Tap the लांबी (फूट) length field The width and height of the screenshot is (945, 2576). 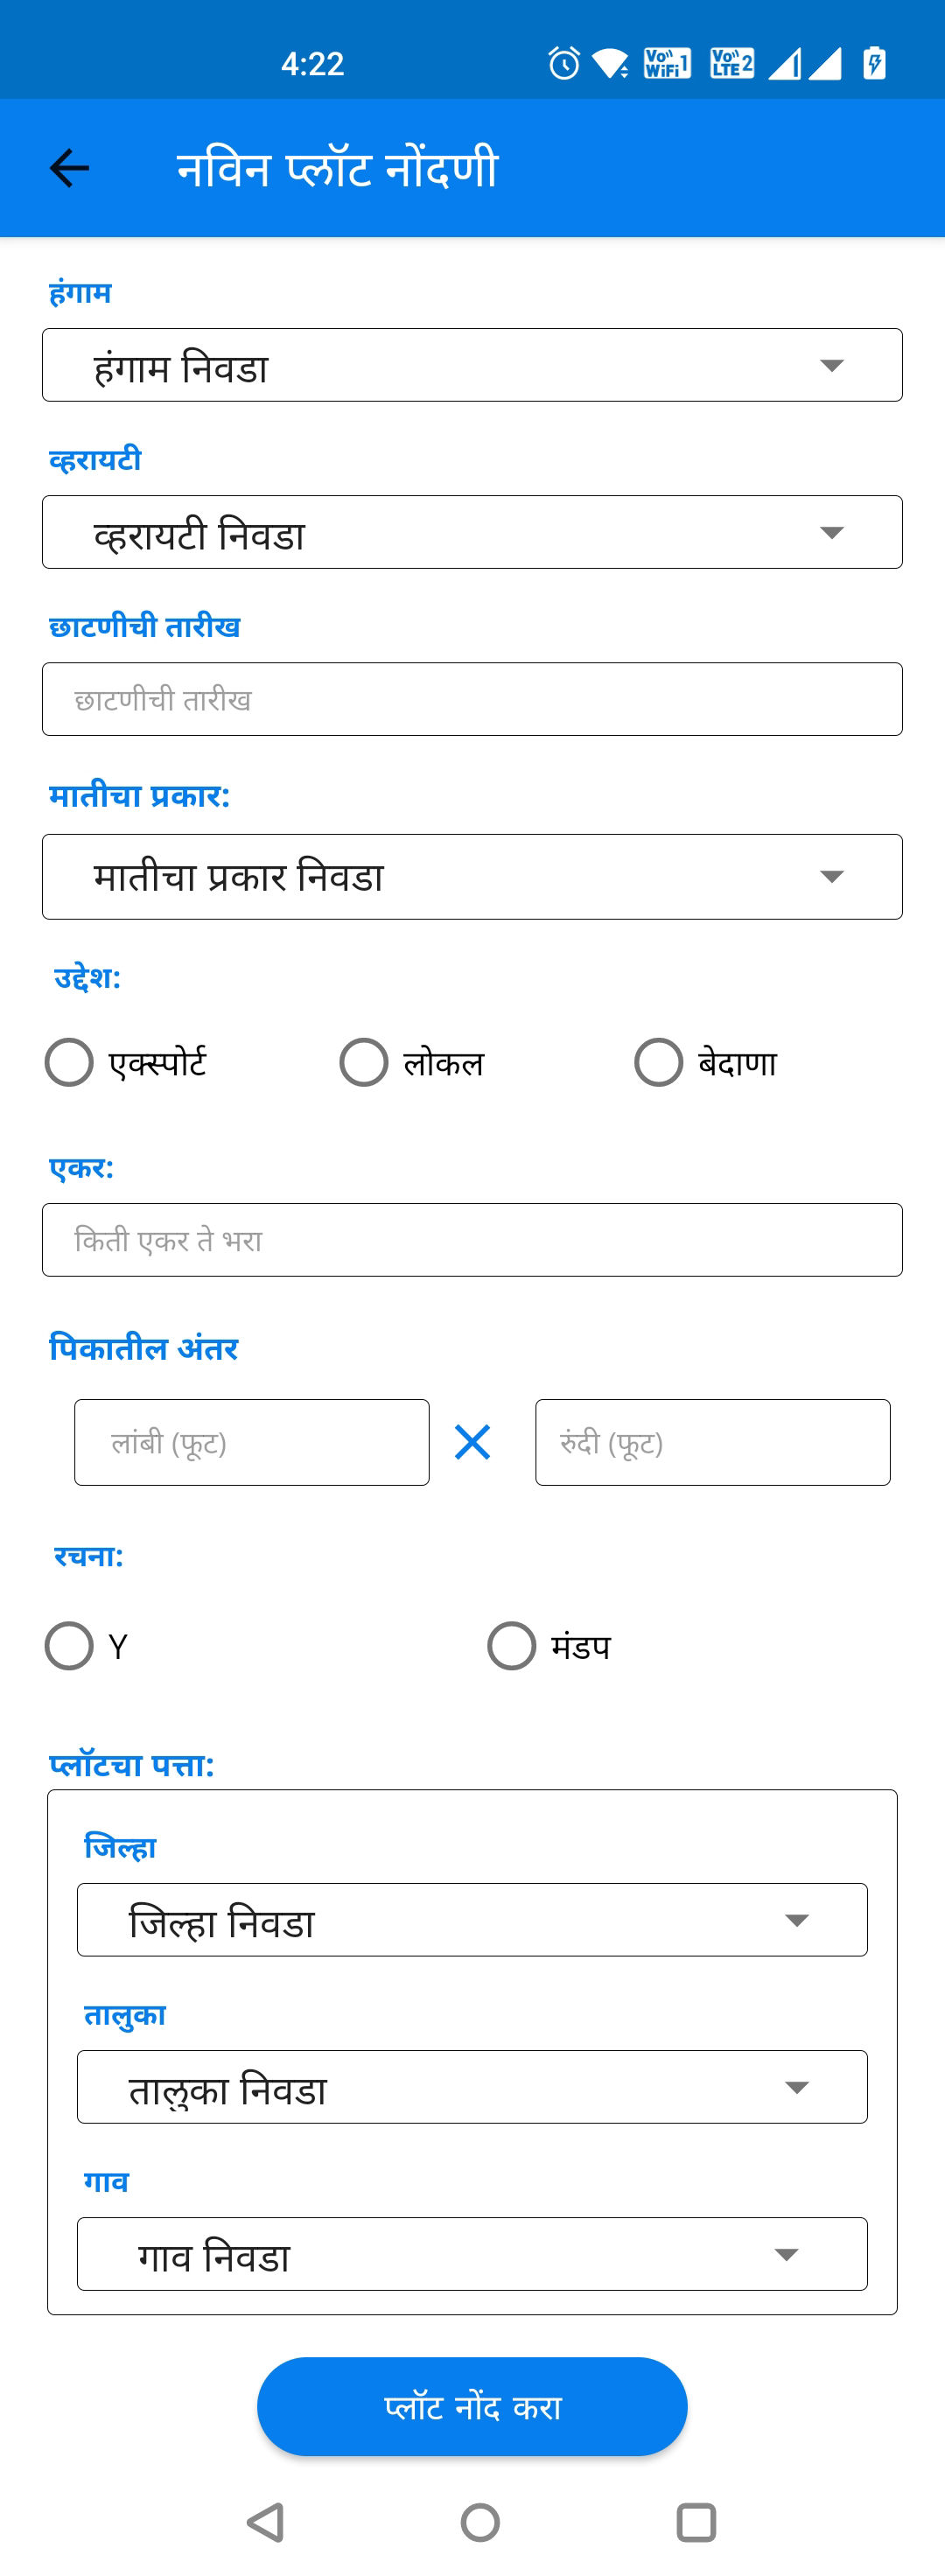[251, 1443]
